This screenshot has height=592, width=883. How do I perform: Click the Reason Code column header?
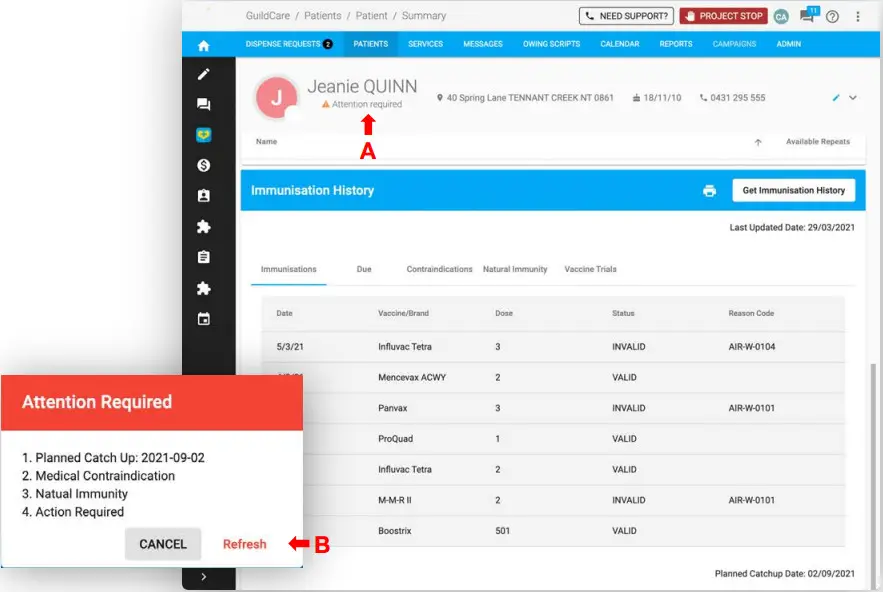[x=751, y=313]
